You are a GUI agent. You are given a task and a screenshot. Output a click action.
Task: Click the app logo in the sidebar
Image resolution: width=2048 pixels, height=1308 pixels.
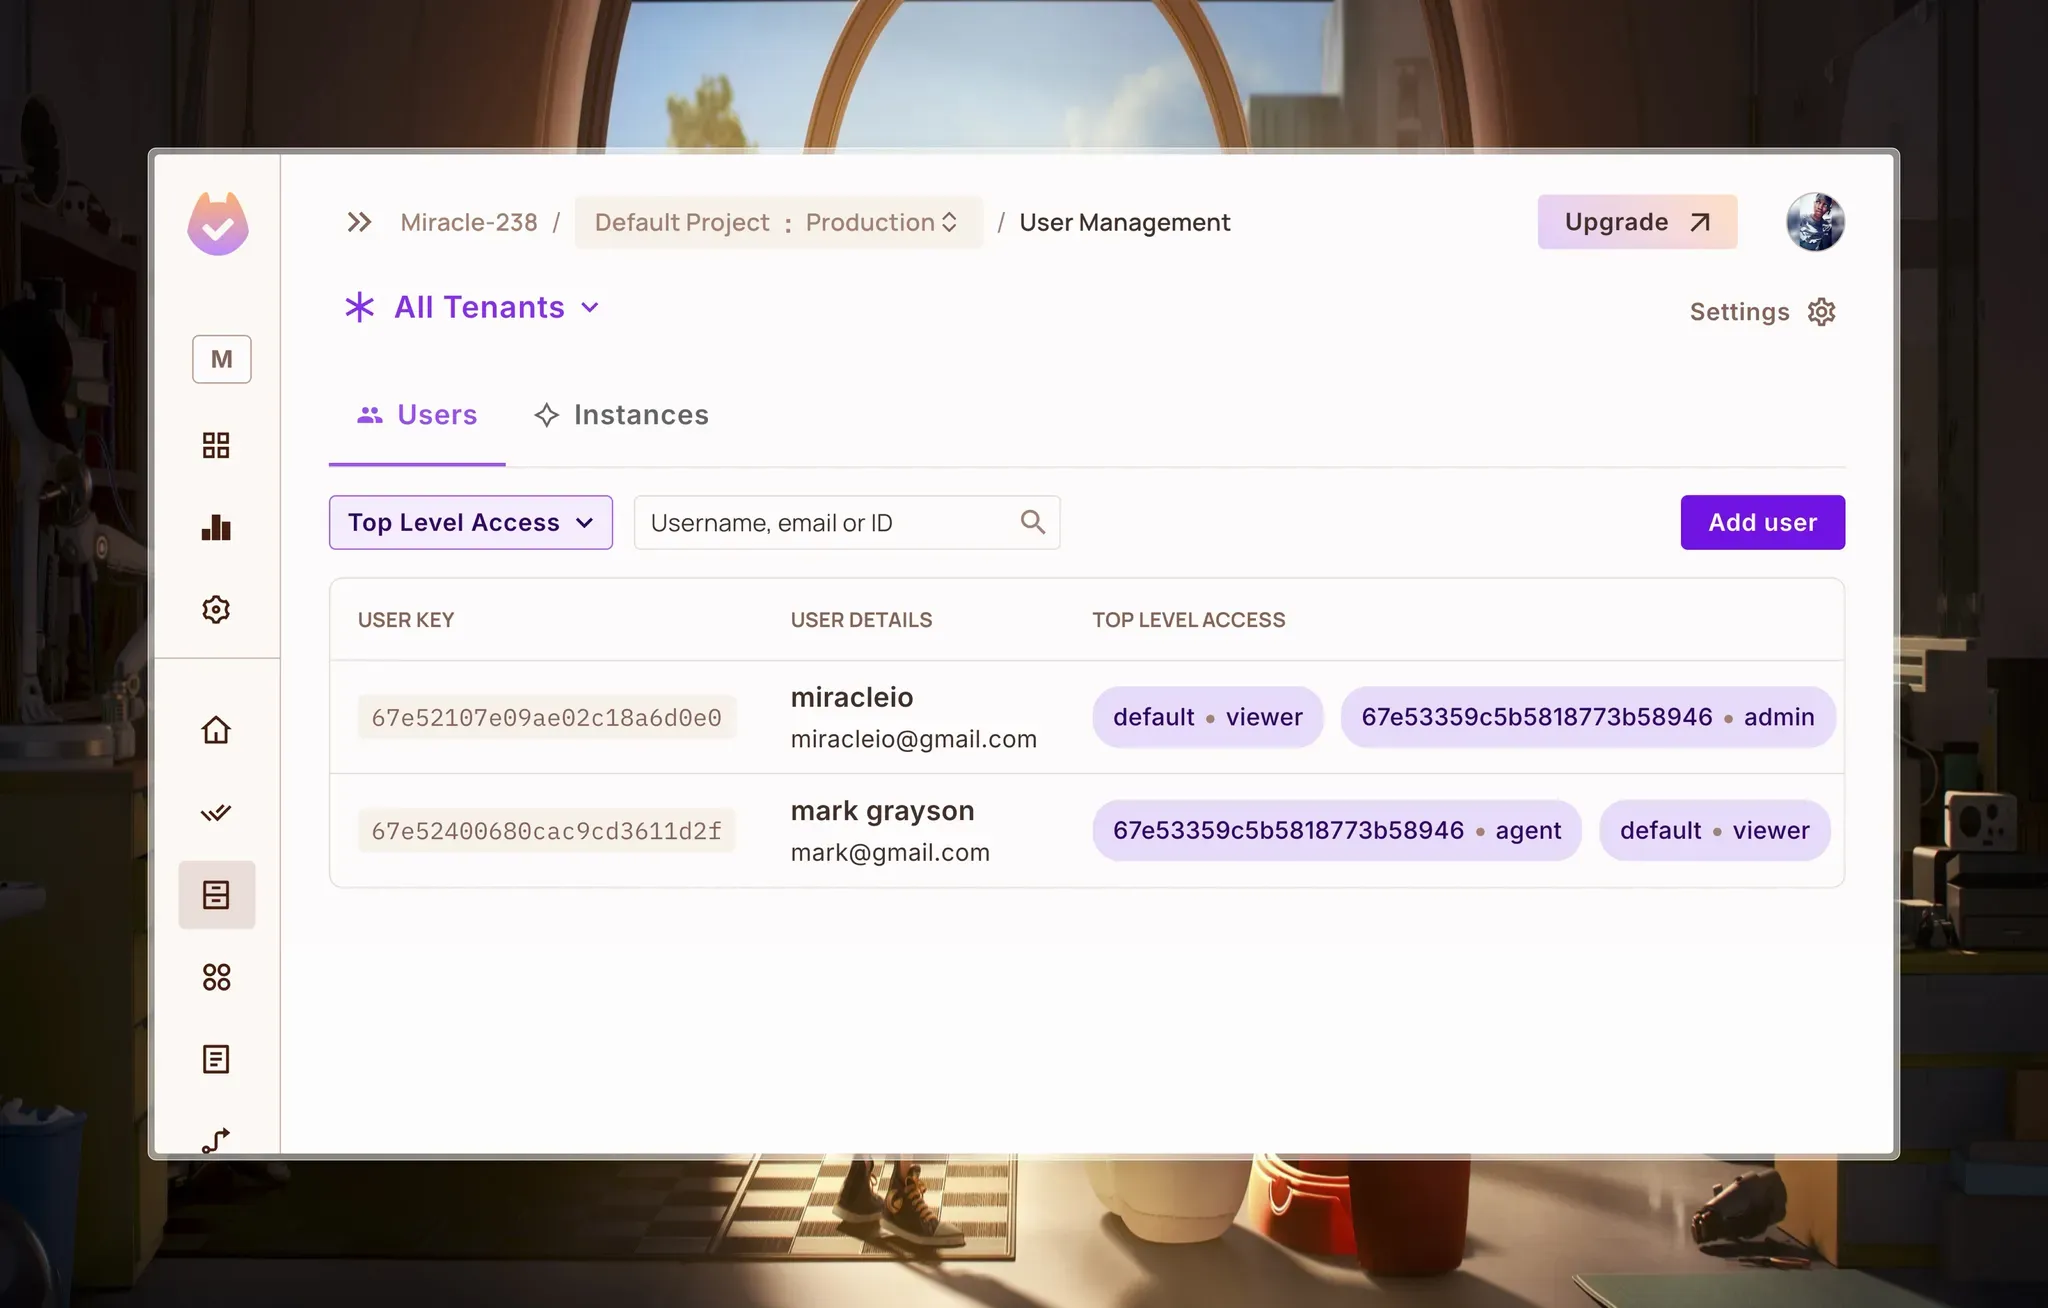click(x=218, y=224)
